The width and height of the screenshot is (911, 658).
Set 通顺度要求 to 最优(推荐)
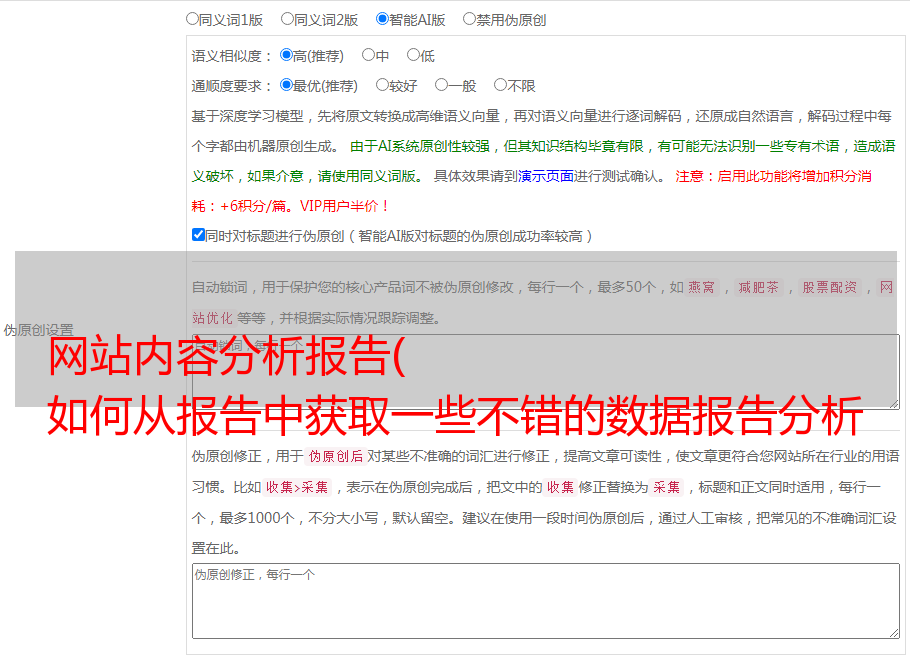coord(286,85)
